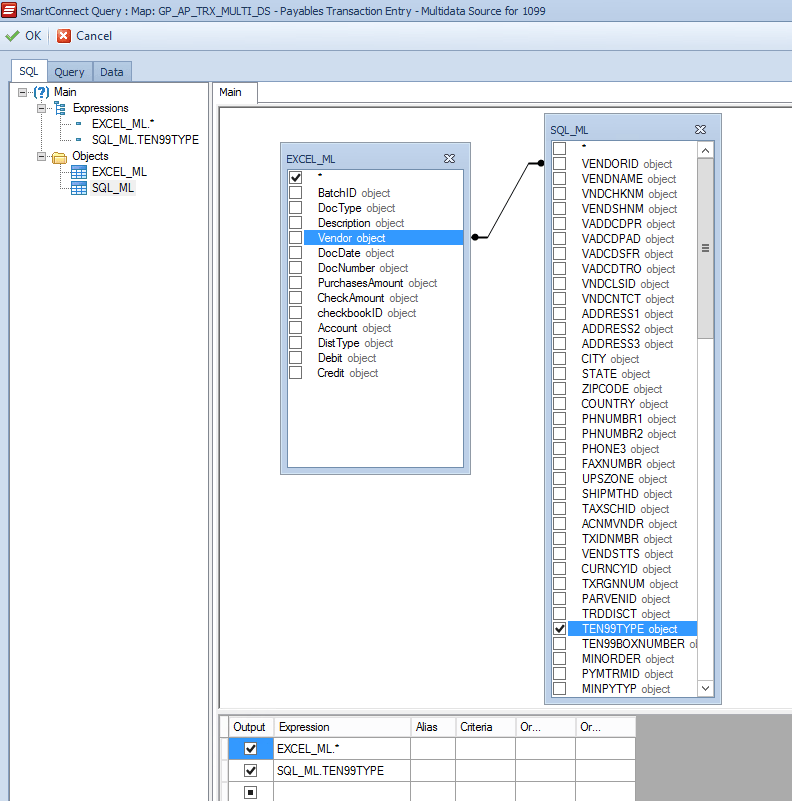This screenshot has width=792, height=801.
Task: Check the DistType field checkbox
Action: tap(295, 342)
